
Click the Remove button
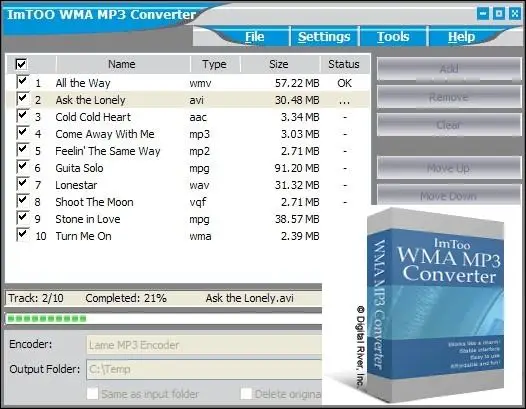[449, 97]
